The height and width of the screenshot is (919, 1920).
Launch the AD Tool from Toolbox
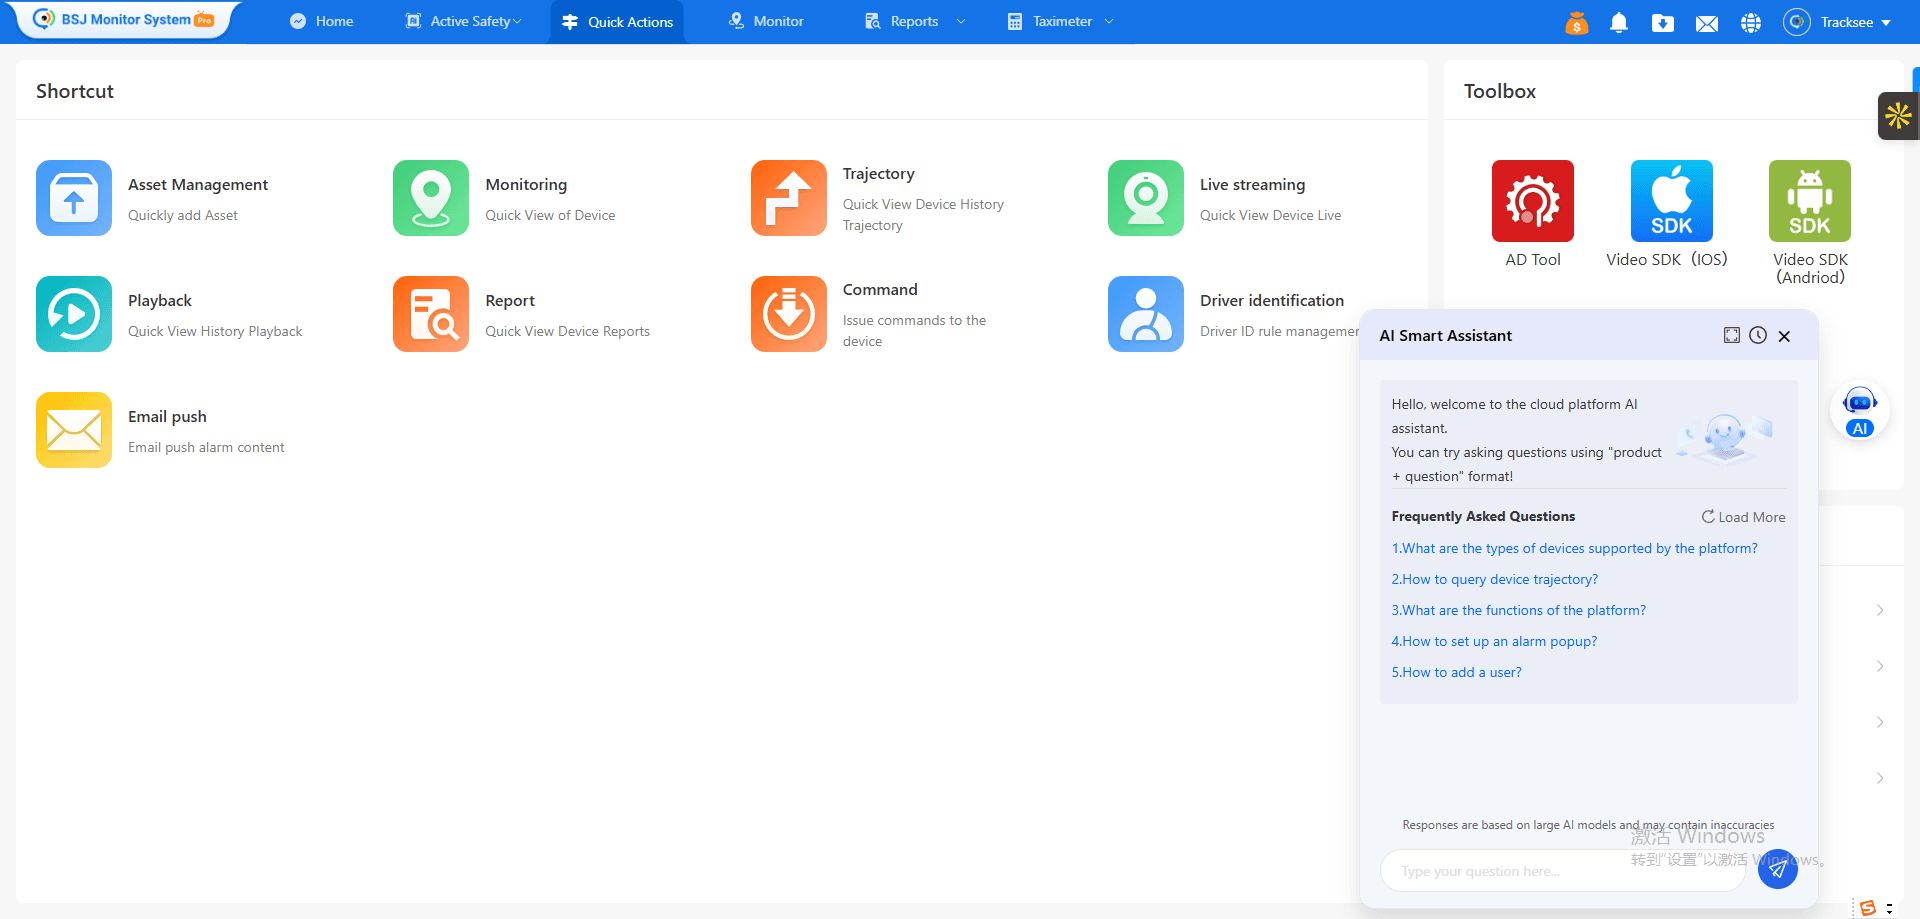click(x=1532, y=201)
